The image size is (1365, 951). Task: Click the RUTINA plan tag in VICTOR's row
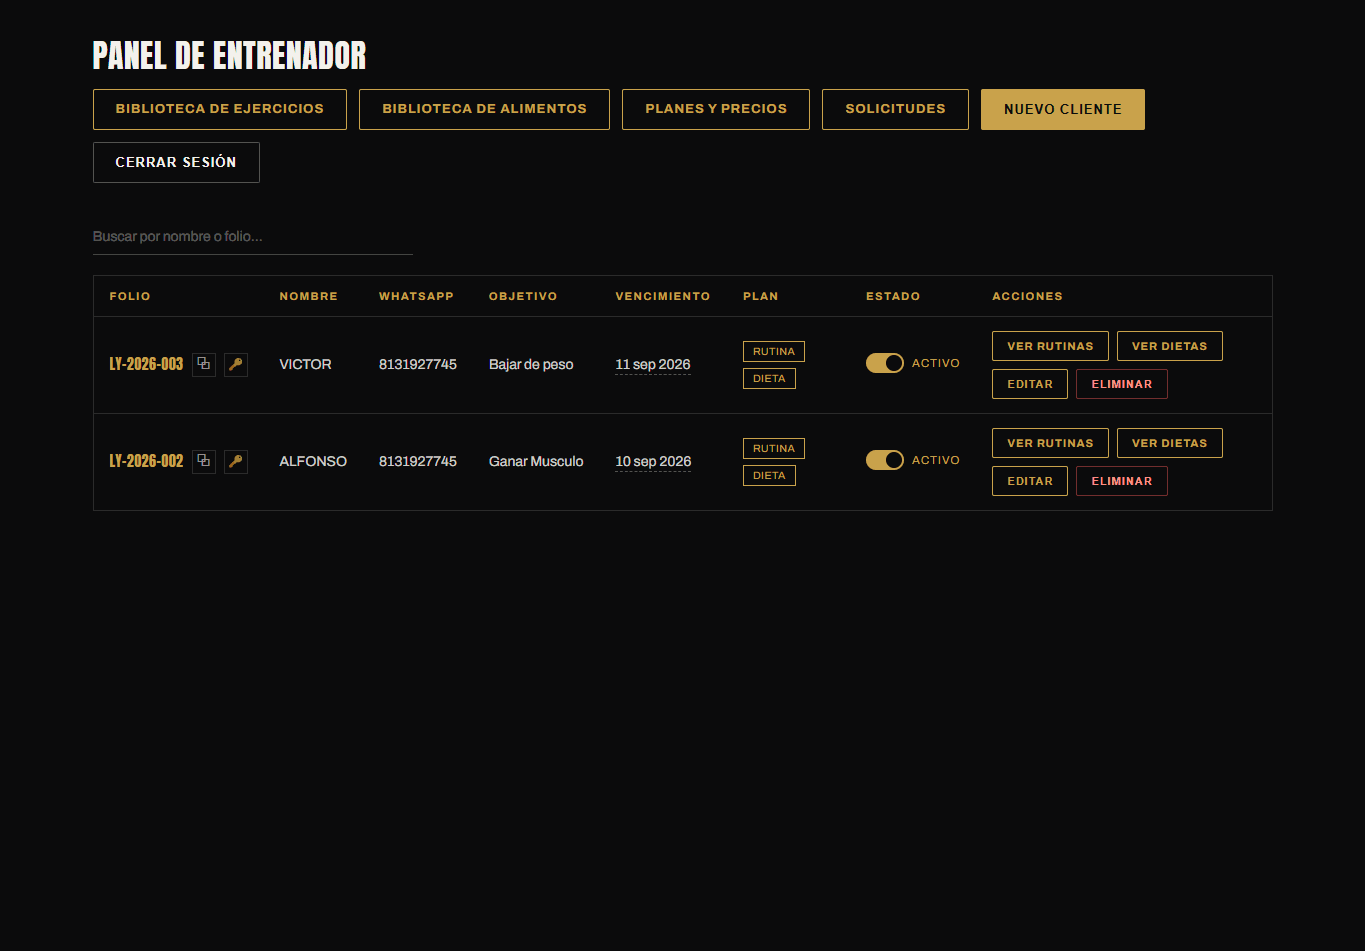coord(774,351)
